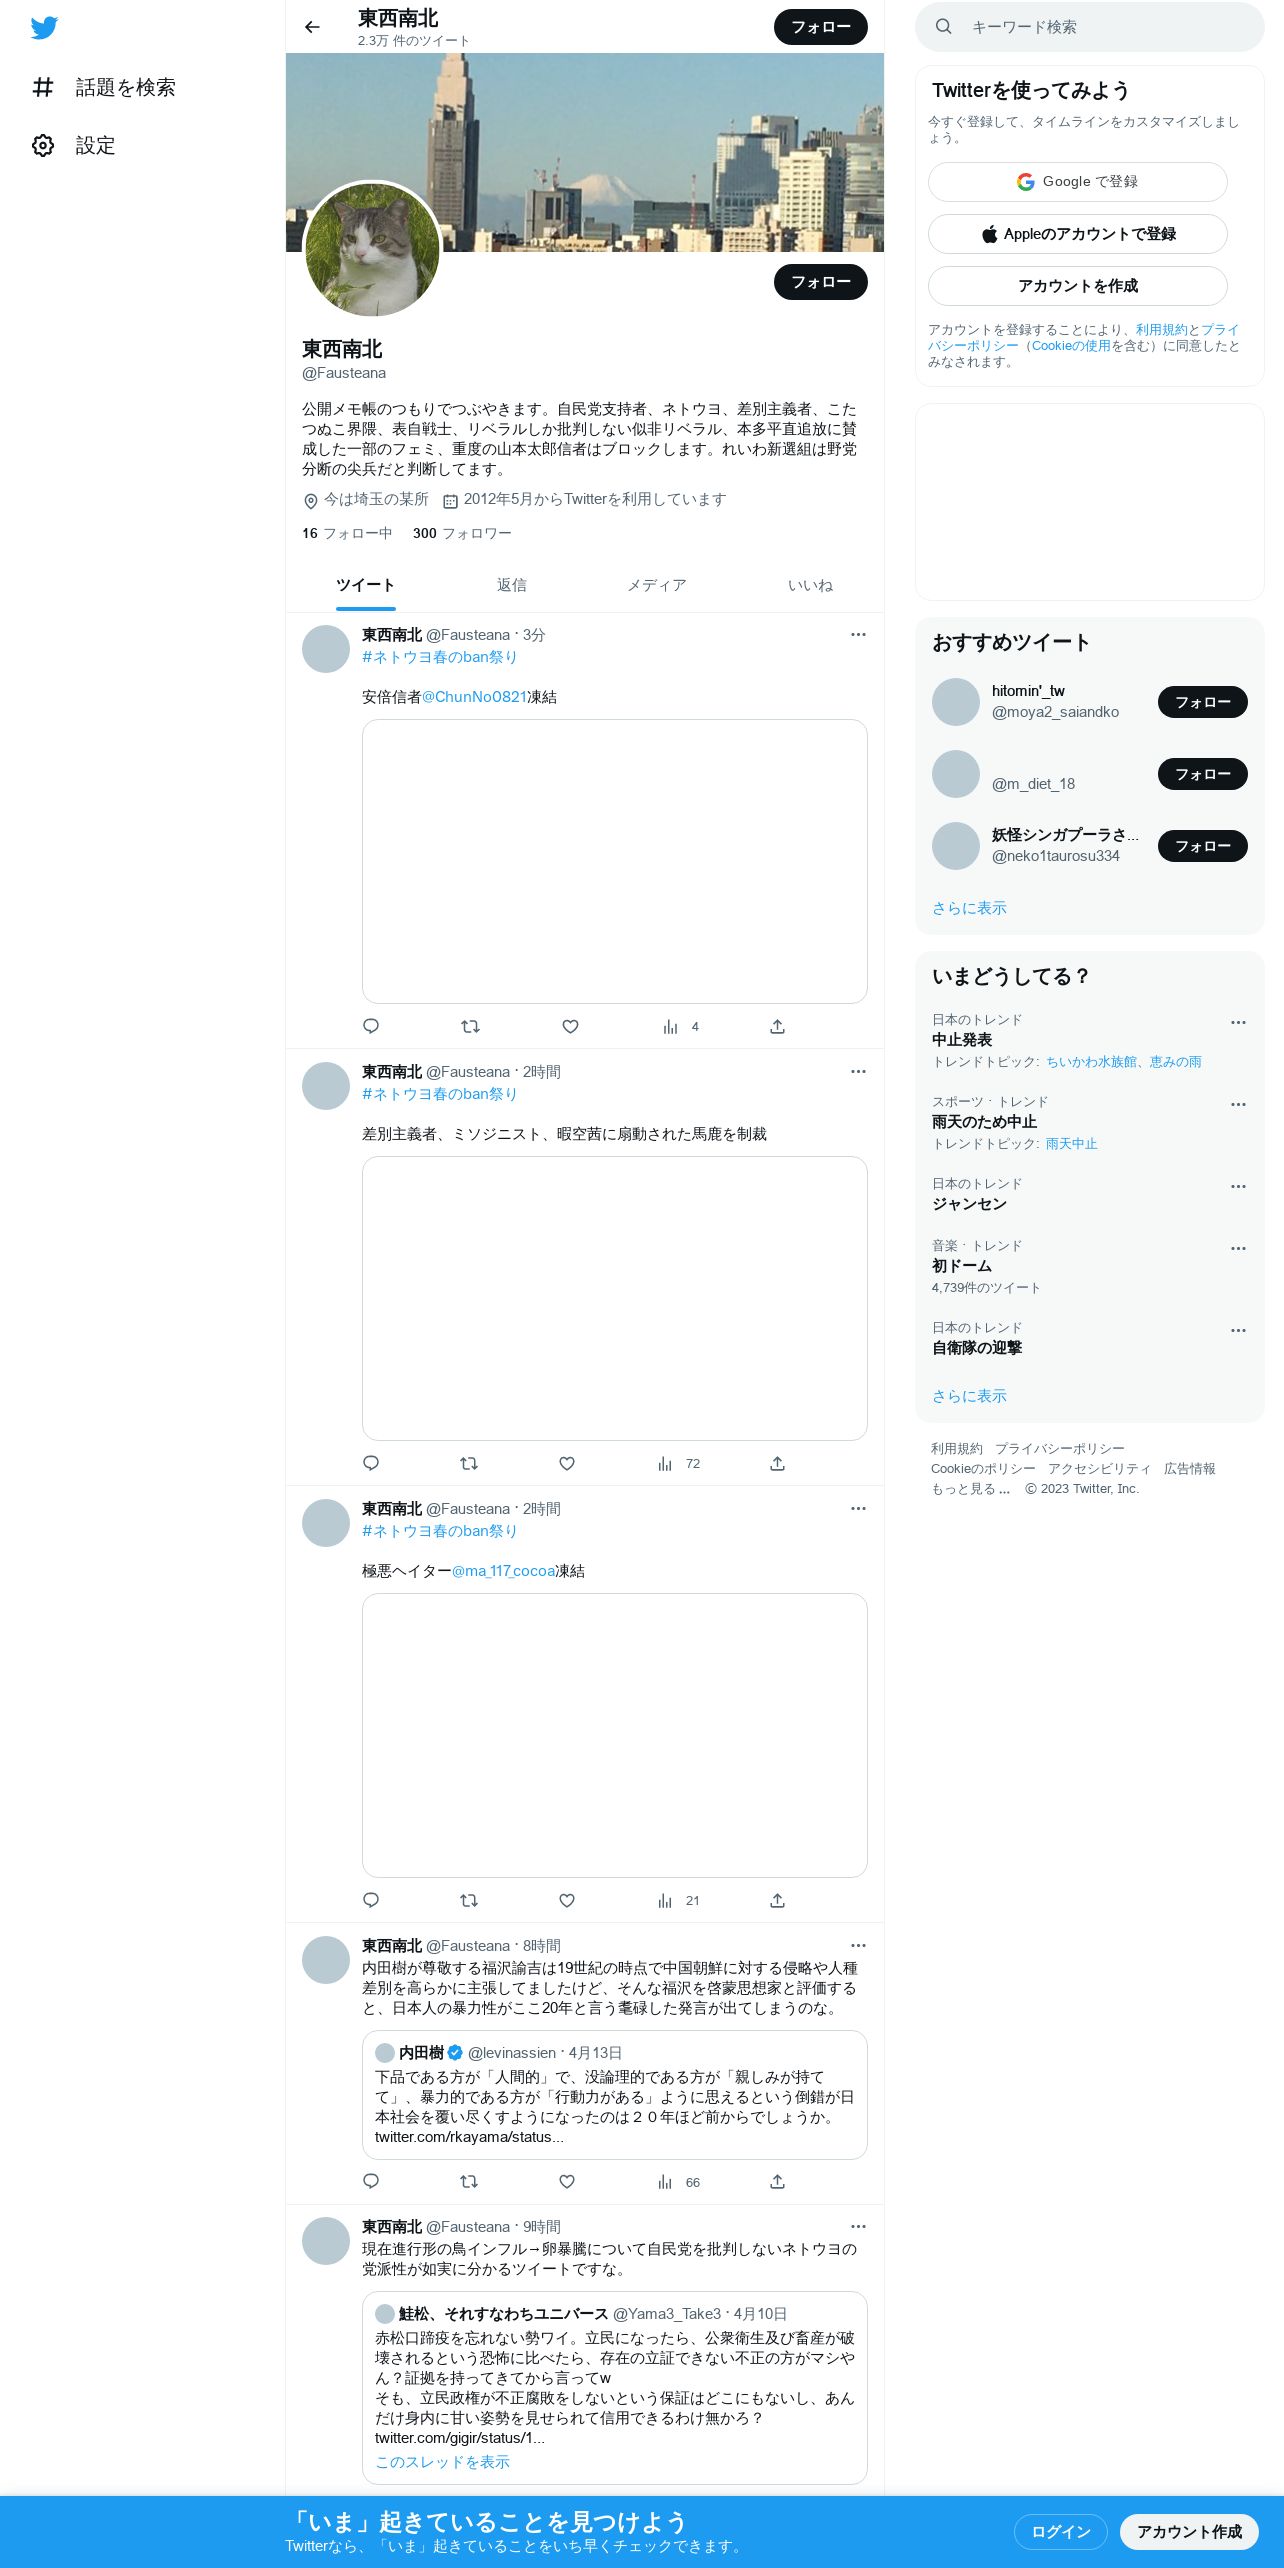Image resolution: width=1284 pixels, height=2568 pixels.
Task: Open 話題を検索 hashtag icon
Action: pyautogui.click(x=43, y=87)
